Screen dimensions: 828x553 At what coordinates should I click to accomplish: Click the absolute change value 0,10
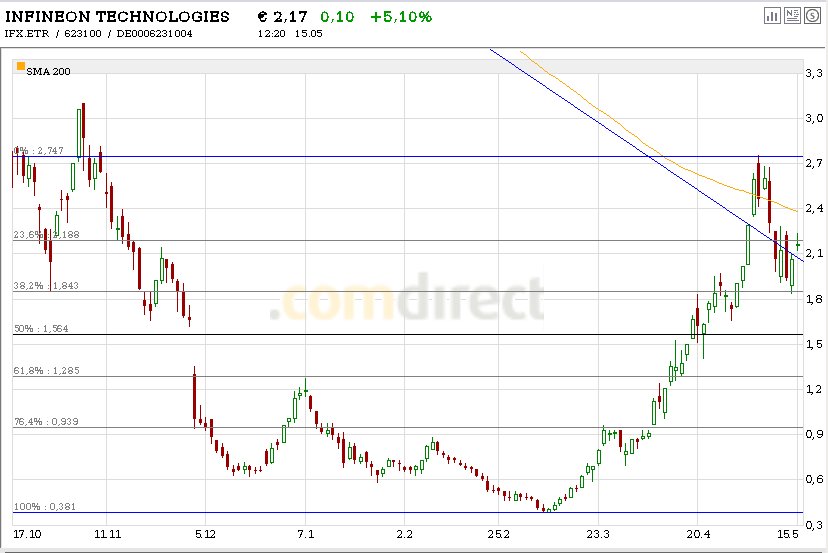click(337, 16)
